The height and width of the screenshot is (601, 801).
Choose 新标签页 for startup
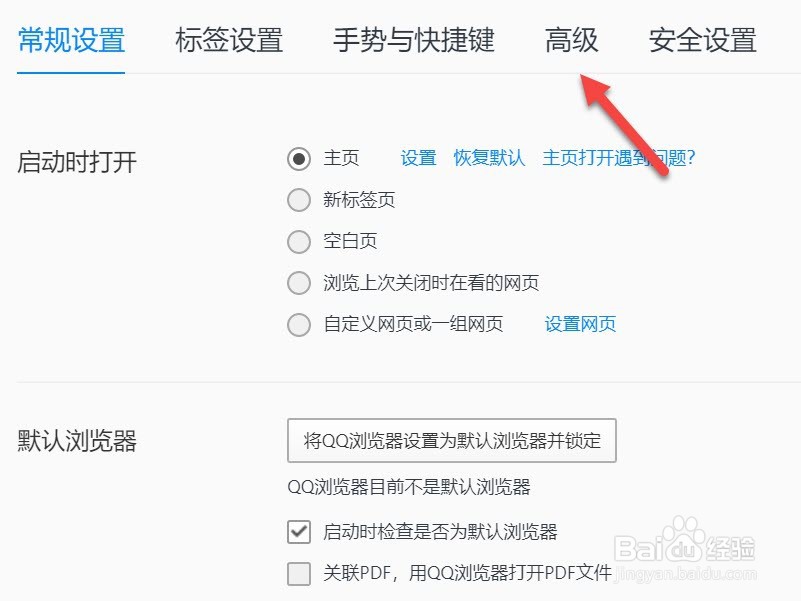click(x=298, y=200)
